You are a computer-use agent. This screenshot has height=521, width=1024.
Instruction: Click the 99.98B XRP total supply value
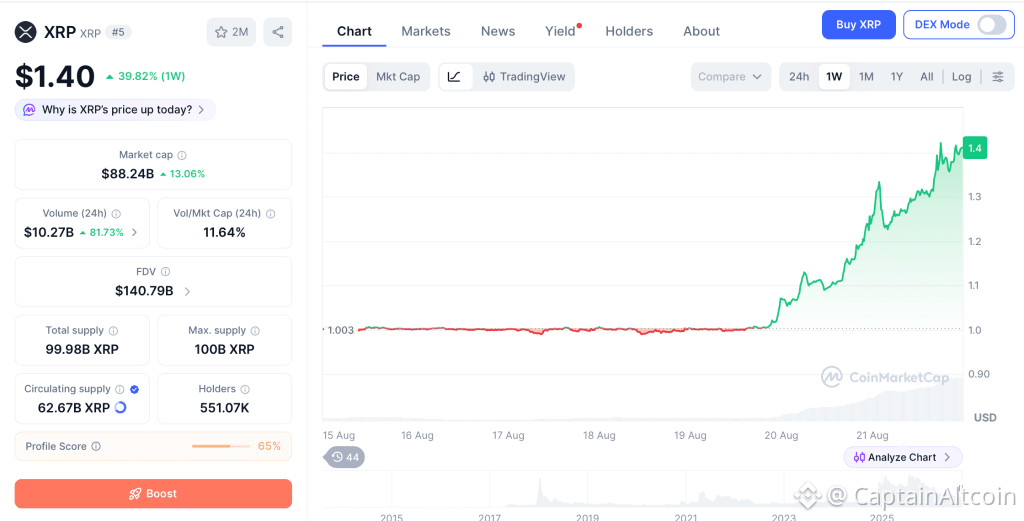[x=82, y=349]
